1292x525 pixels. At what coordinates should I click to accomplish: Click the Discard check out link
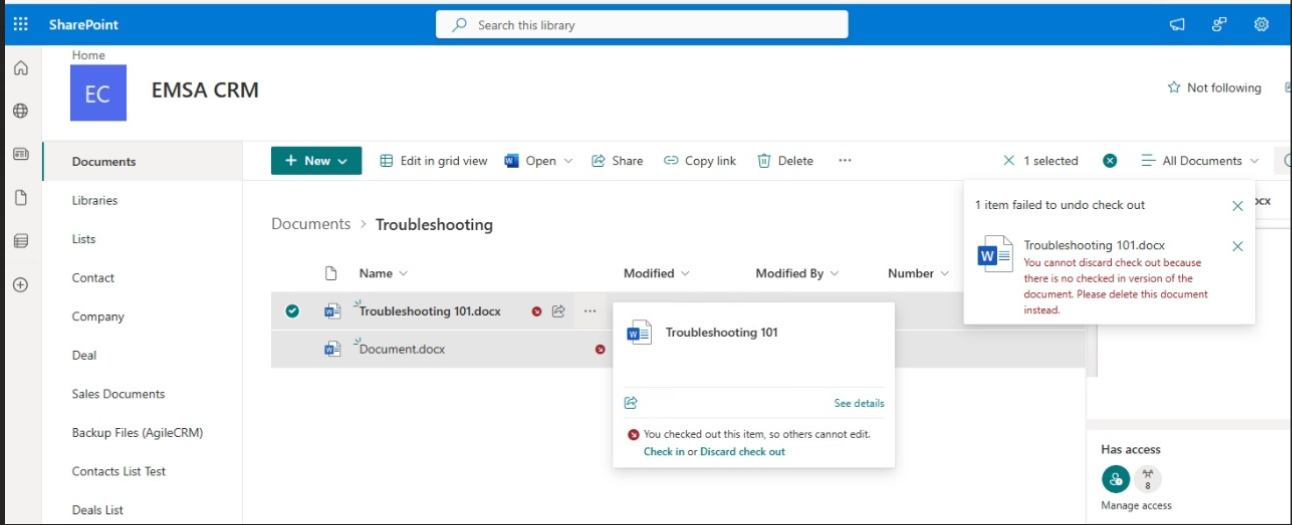743,452
